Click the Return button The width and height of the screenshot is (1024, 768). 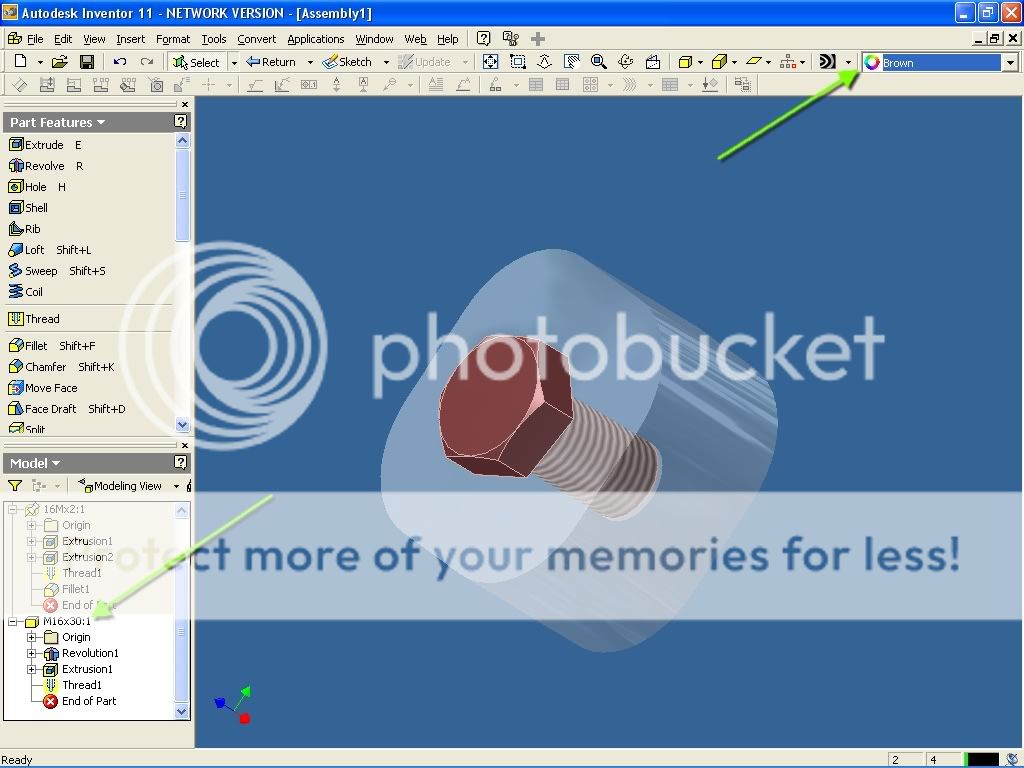point(271,62)
